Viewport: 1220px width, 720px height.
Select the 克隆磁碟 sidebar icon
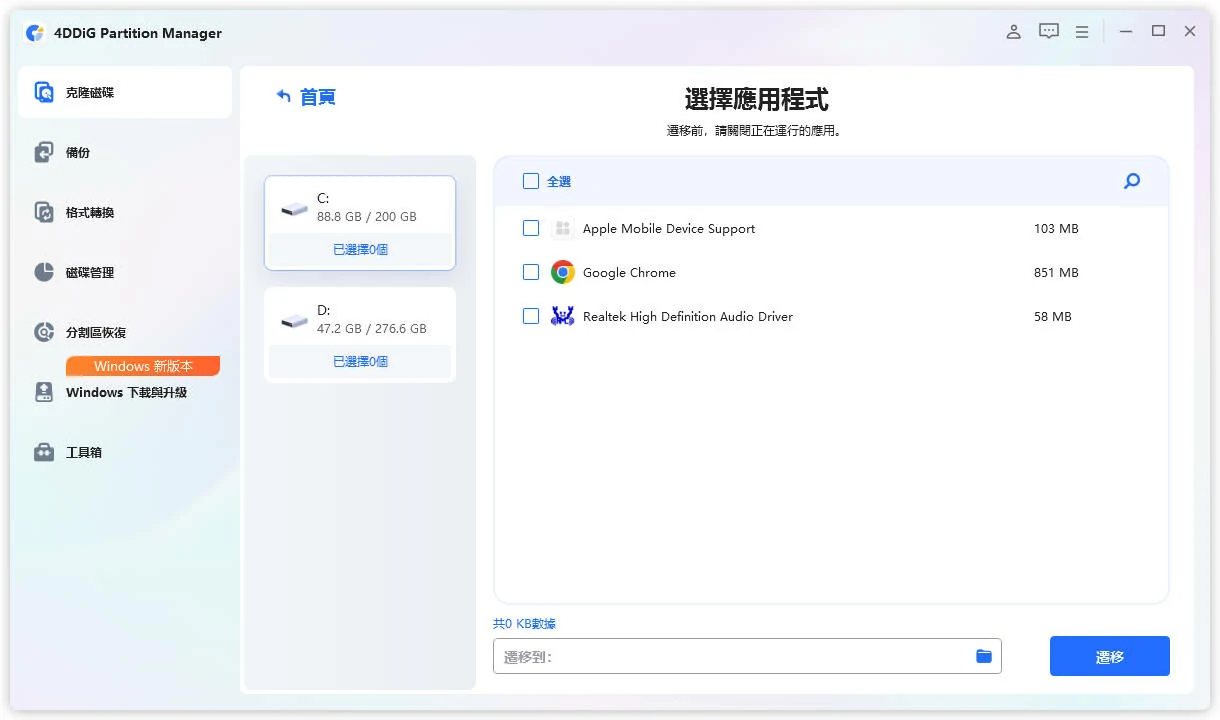pyautogui.click(x=42, y=91)
